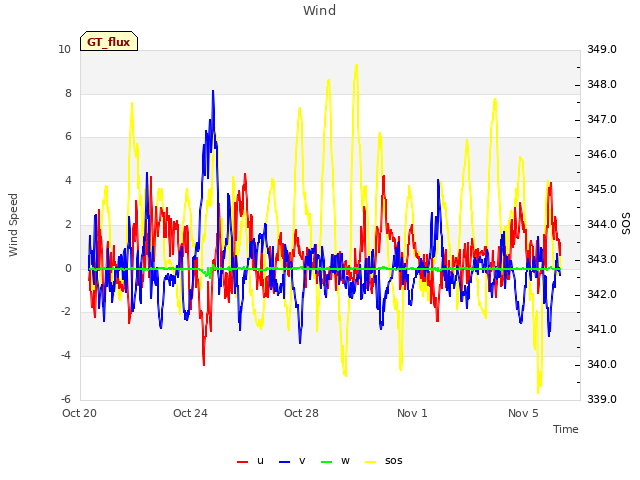Click the GT_flux annotation label
Viewport: 640px width, 480px height.
point(109,41)
